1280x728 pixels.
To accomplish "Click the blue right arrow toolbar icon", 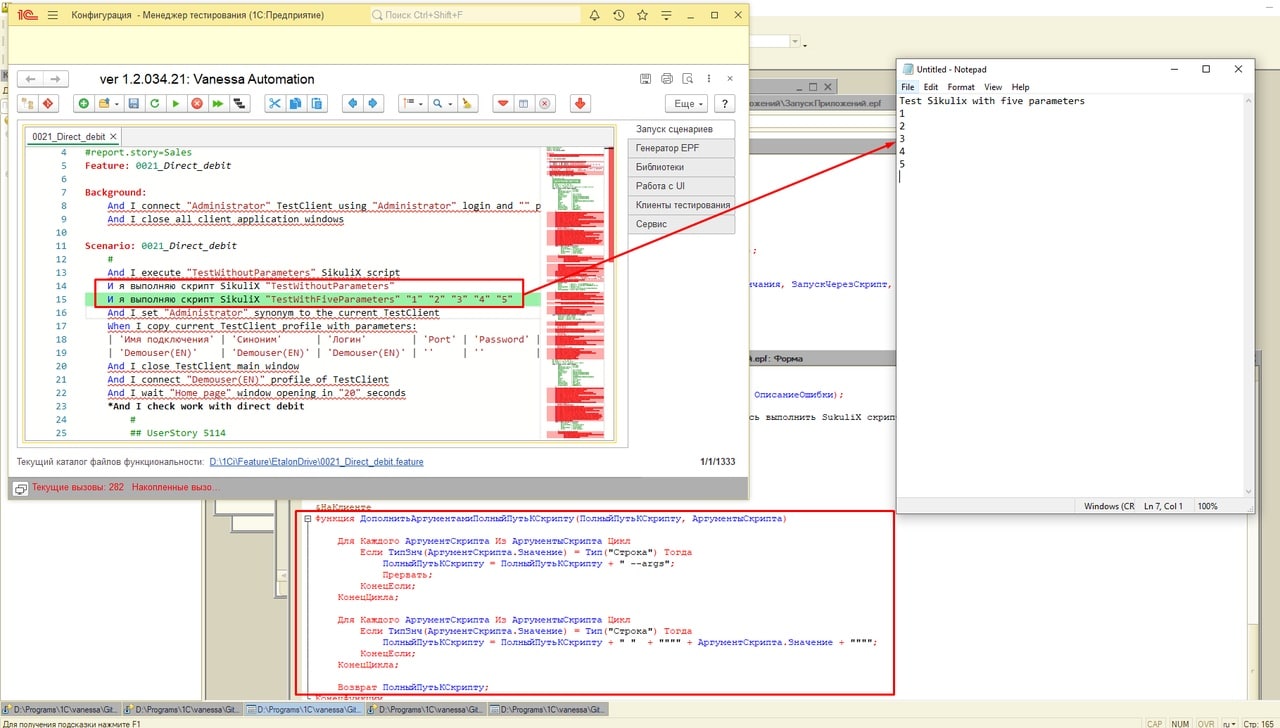I will click(372, 103).
